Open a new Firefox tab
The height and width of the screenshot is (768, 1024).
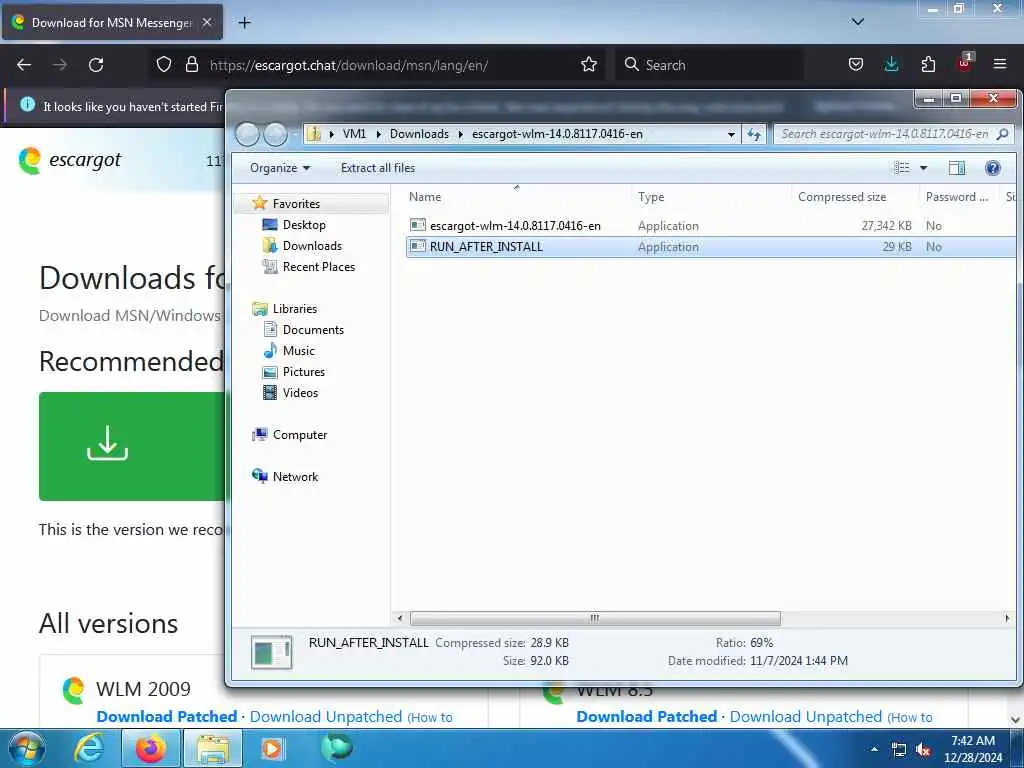coord(244,23)
